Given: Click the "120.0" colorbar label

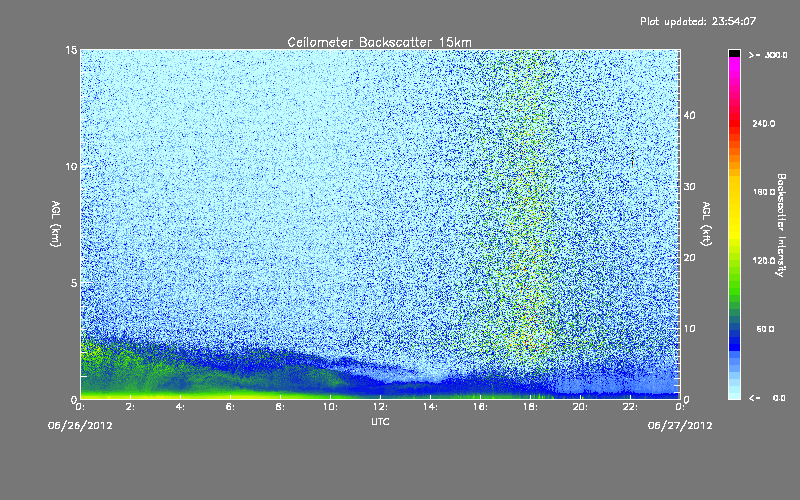Looking at the screenshot, I should tap(764, 261).
